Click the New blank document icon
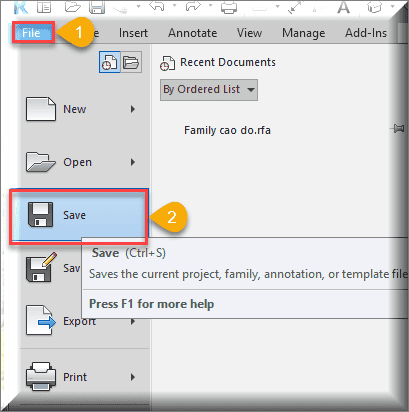The width and height of the screenshot is (409, 412). (x=41, y=109)
